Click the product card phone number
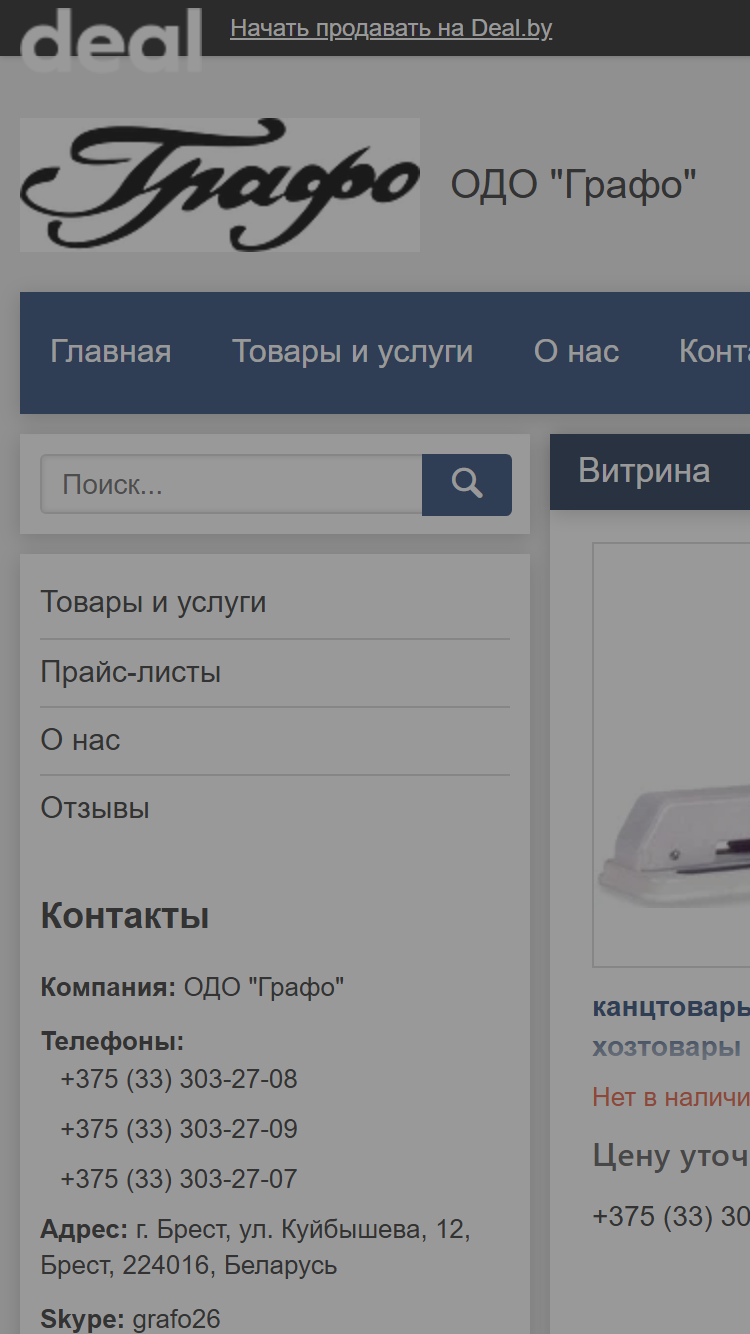Viewport: 750px width, 1334px height. [671, 1216]
